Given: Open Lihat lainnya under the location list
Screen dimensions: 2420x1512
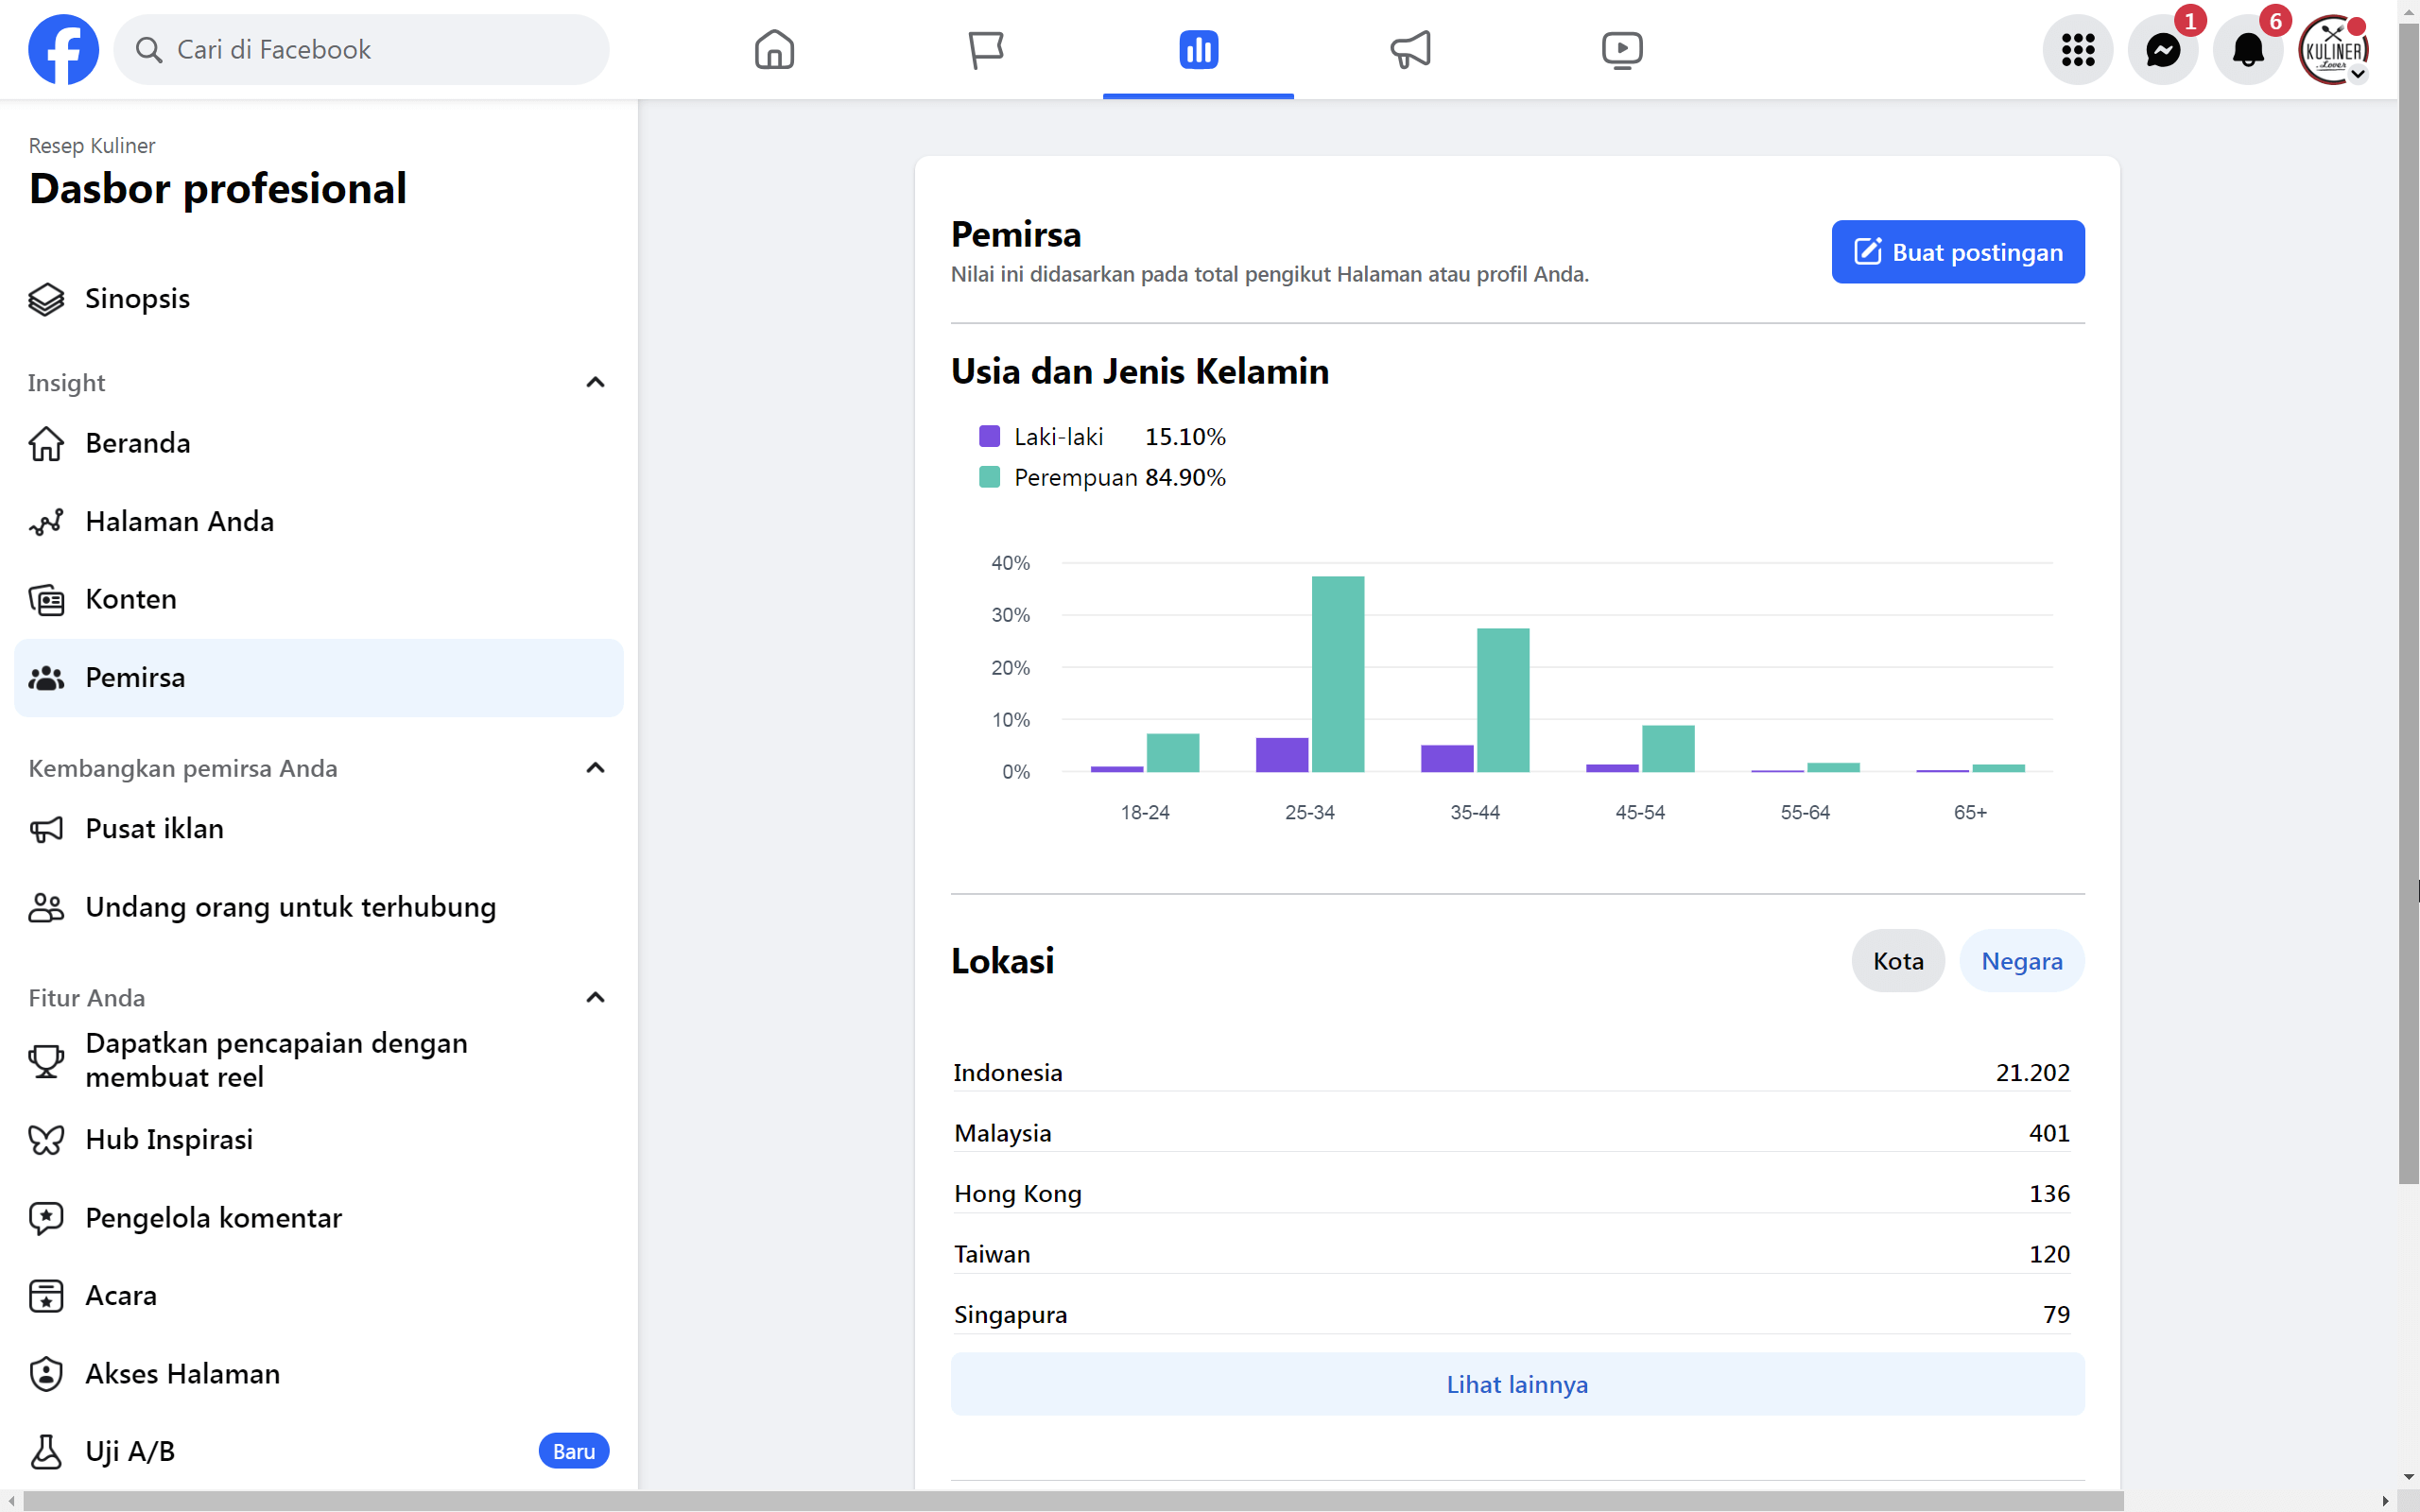Looking at the screenshot, I should tap(1516, 1384).
